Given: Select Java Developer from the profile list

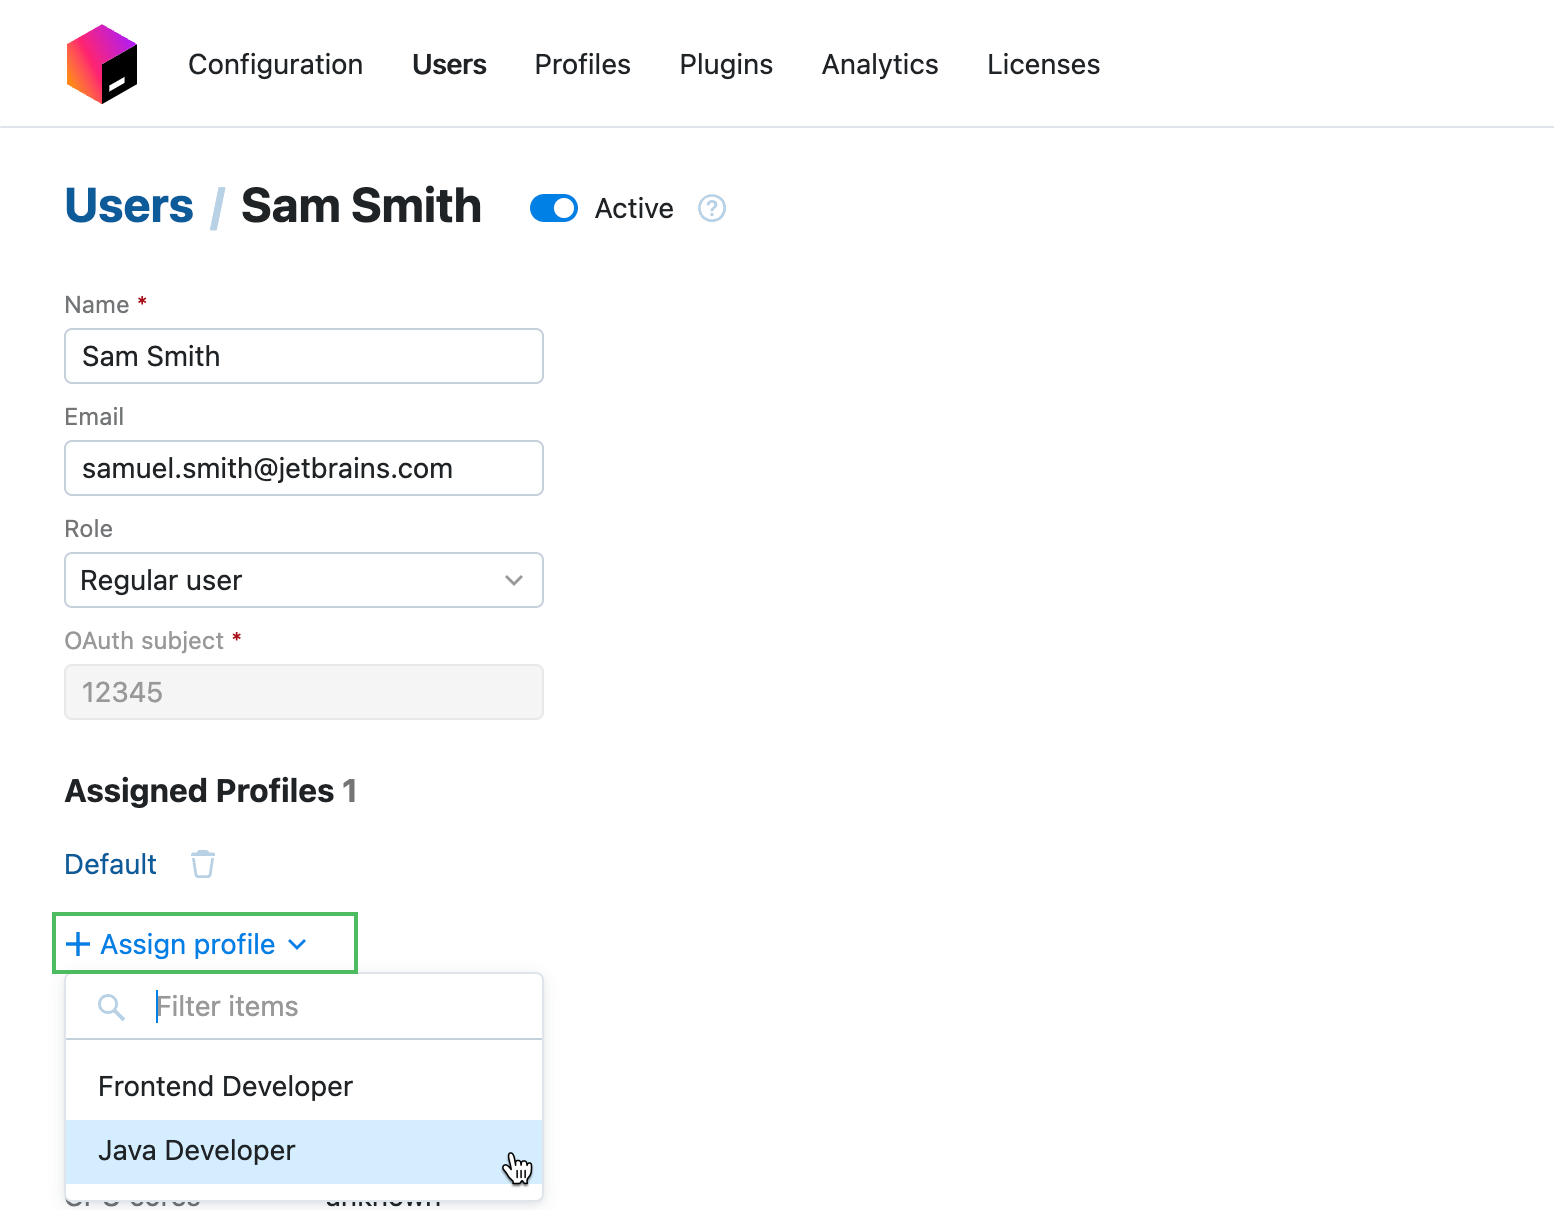Looking at the screenshot, I should [x=197, y=1150].
